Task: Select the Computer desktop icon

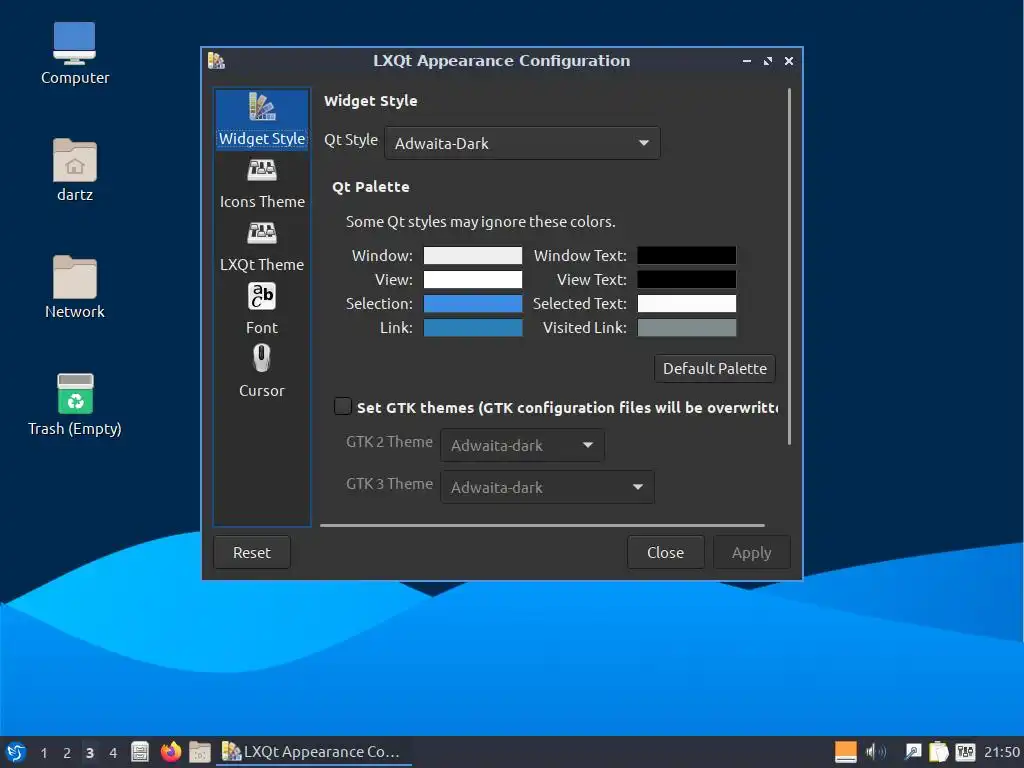Action: coord(74,54)
